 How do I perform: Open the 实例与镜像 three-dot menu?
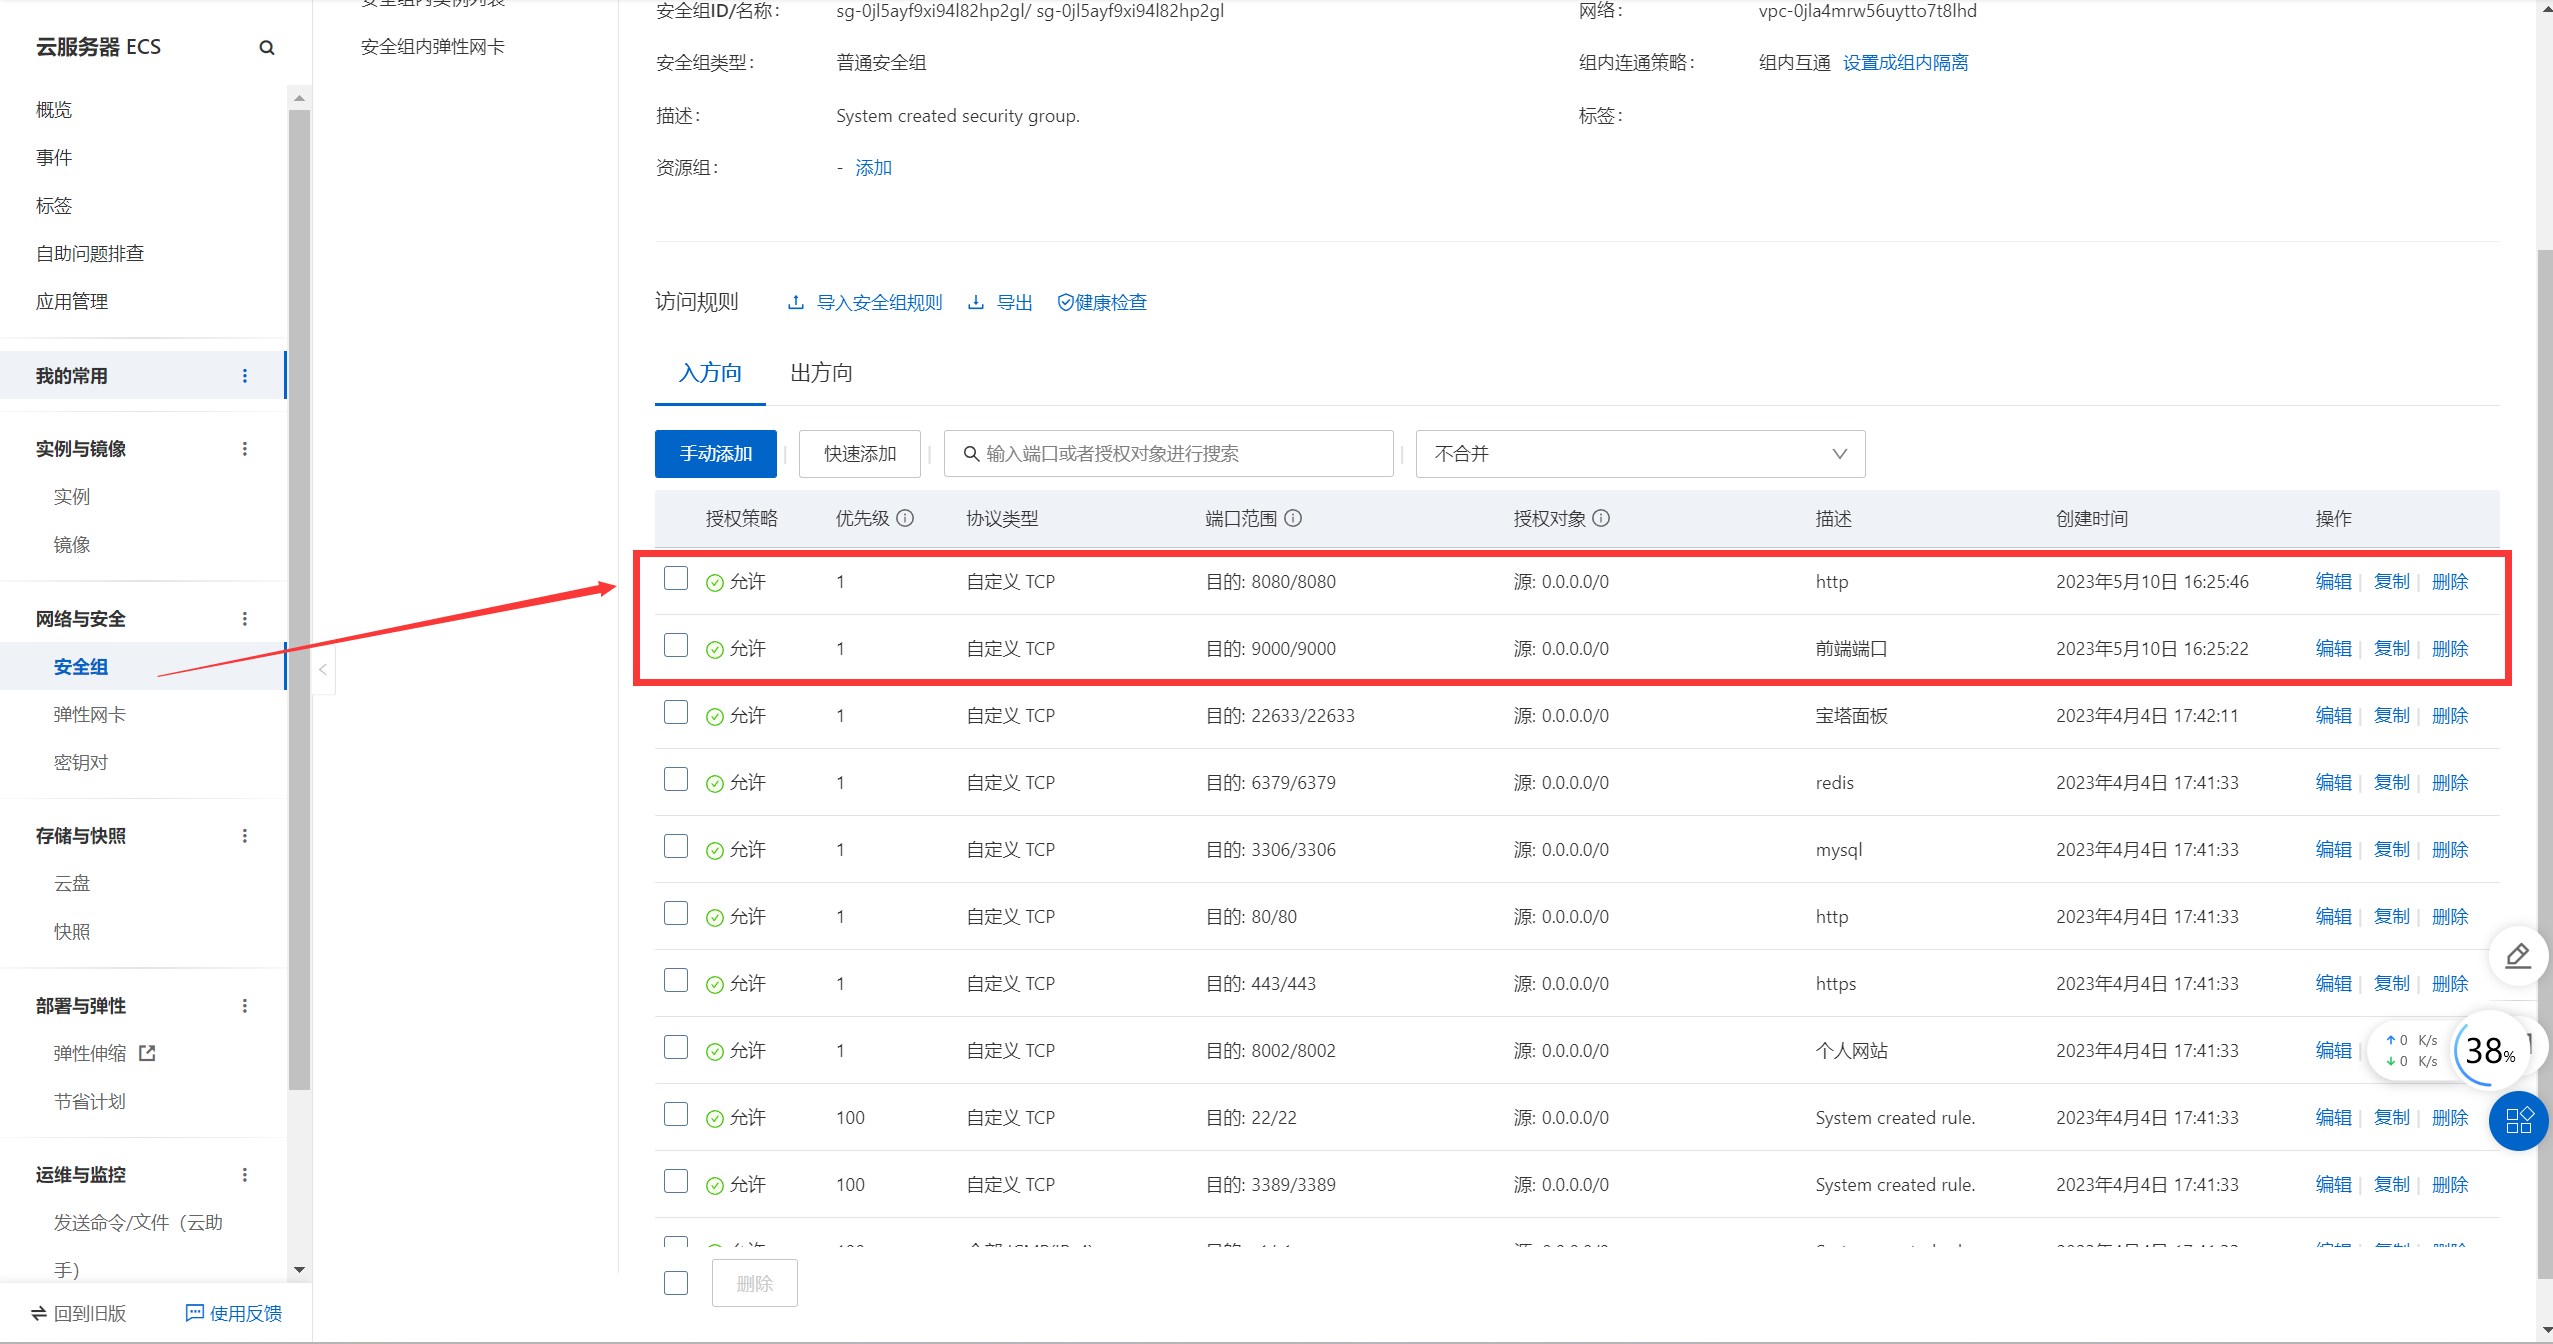[x=245, y=449]
